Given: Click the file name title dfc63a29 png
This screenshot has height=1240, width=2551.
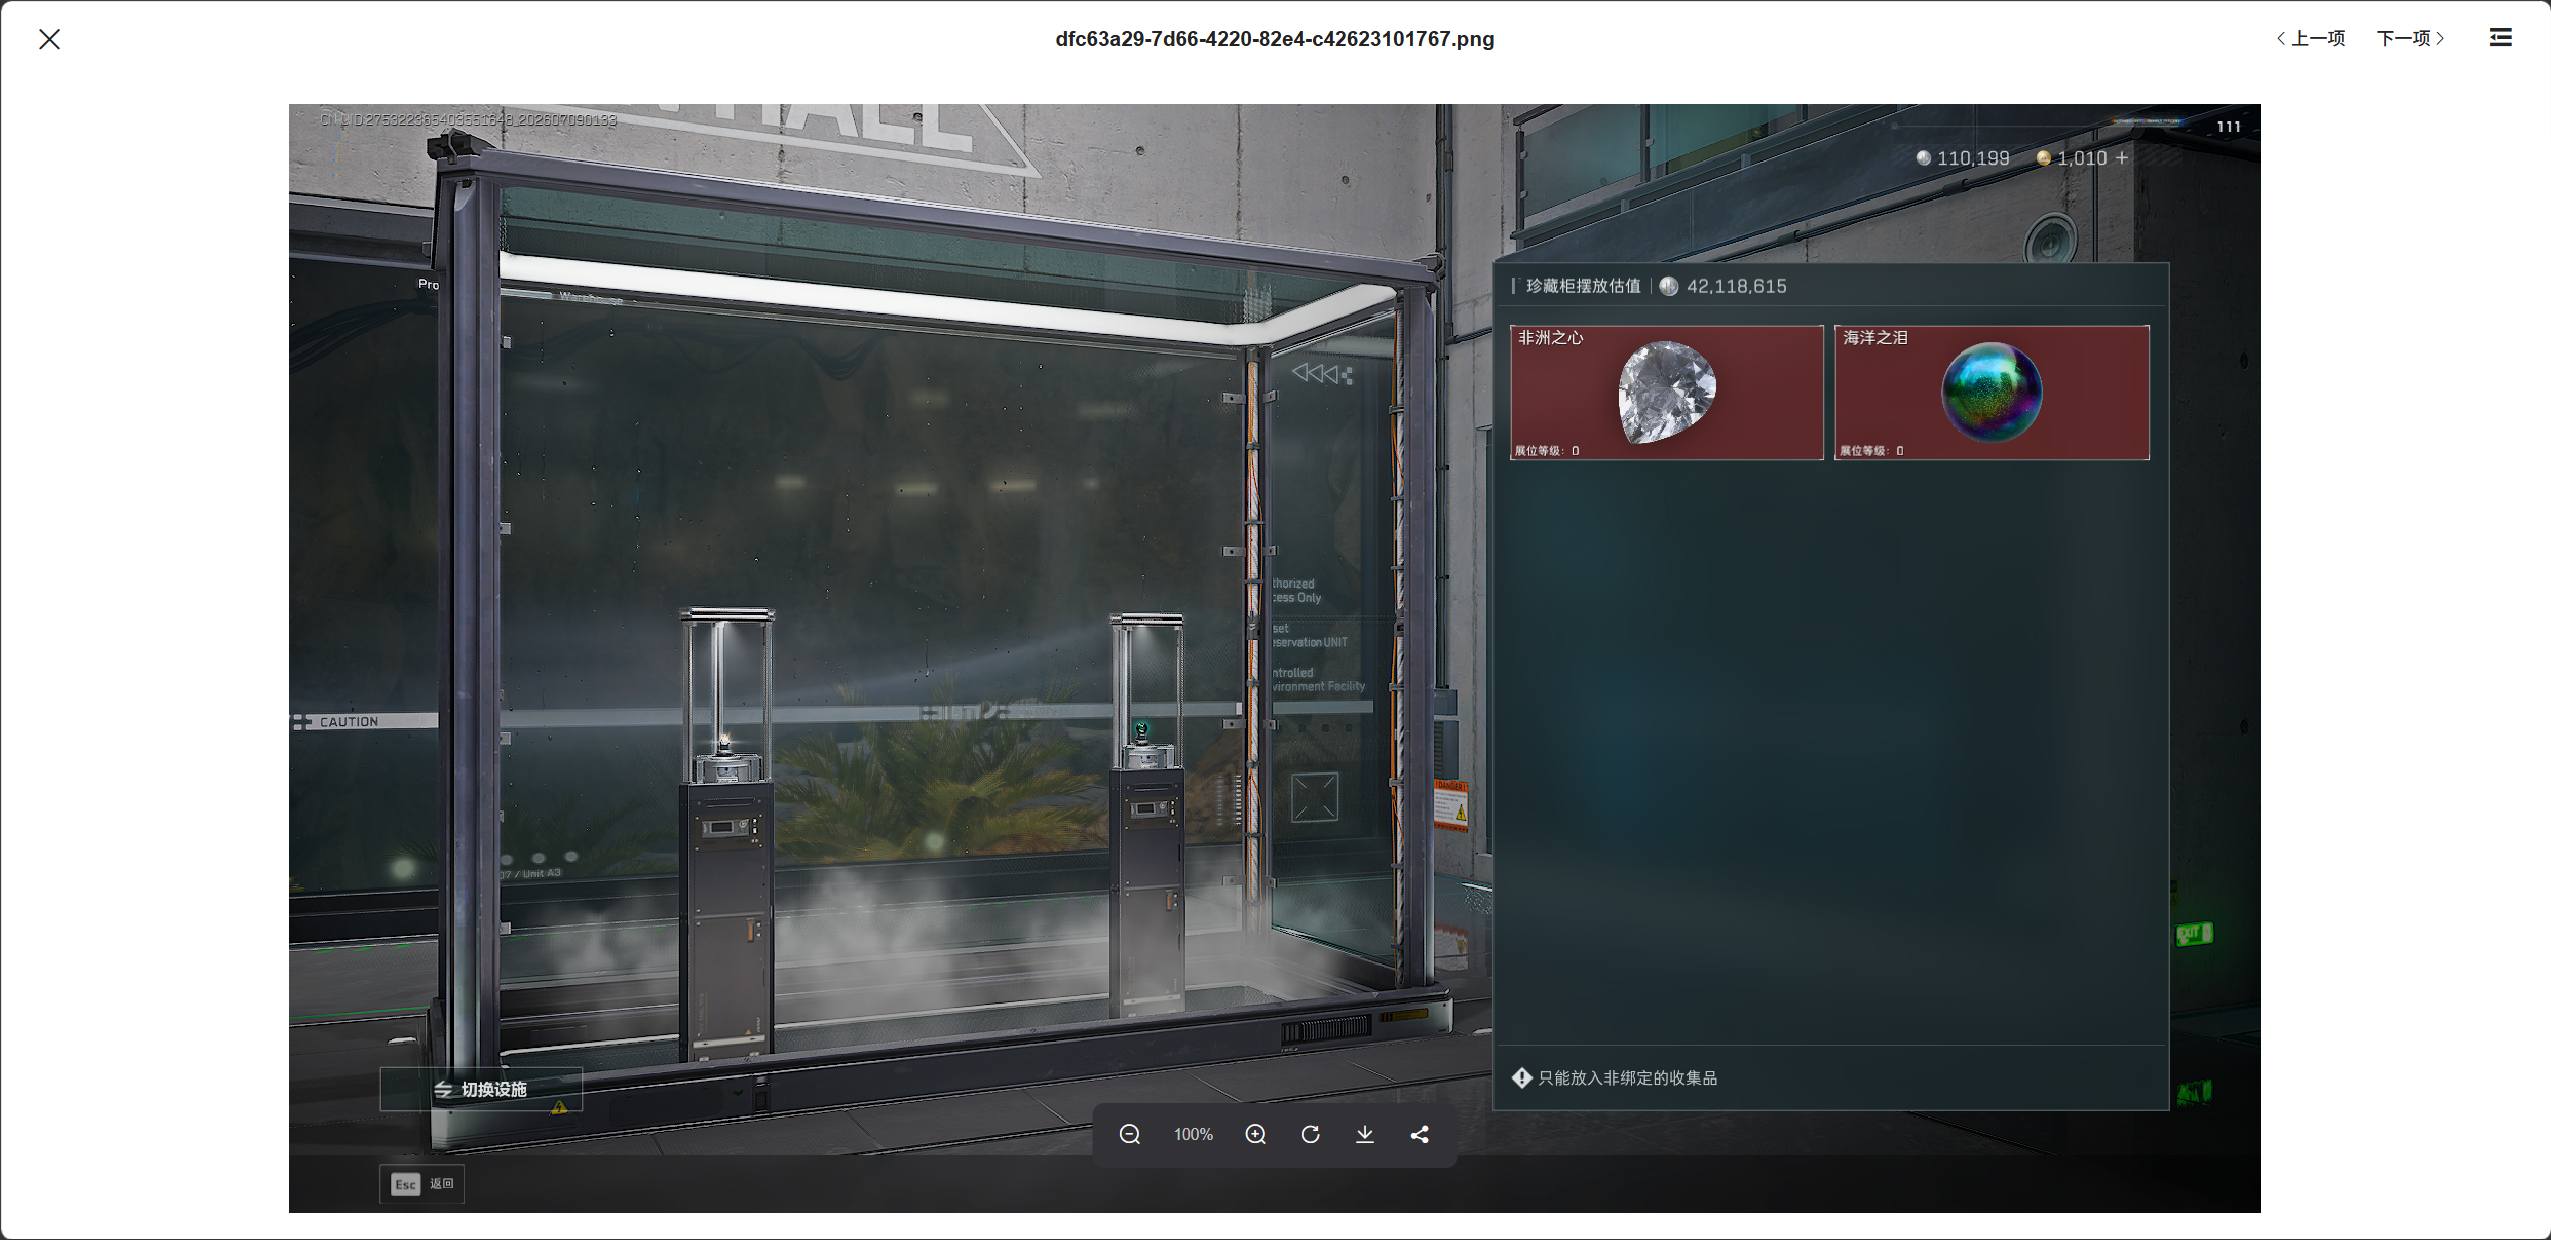Looking at the screenshot, I should pos(1275,39).
